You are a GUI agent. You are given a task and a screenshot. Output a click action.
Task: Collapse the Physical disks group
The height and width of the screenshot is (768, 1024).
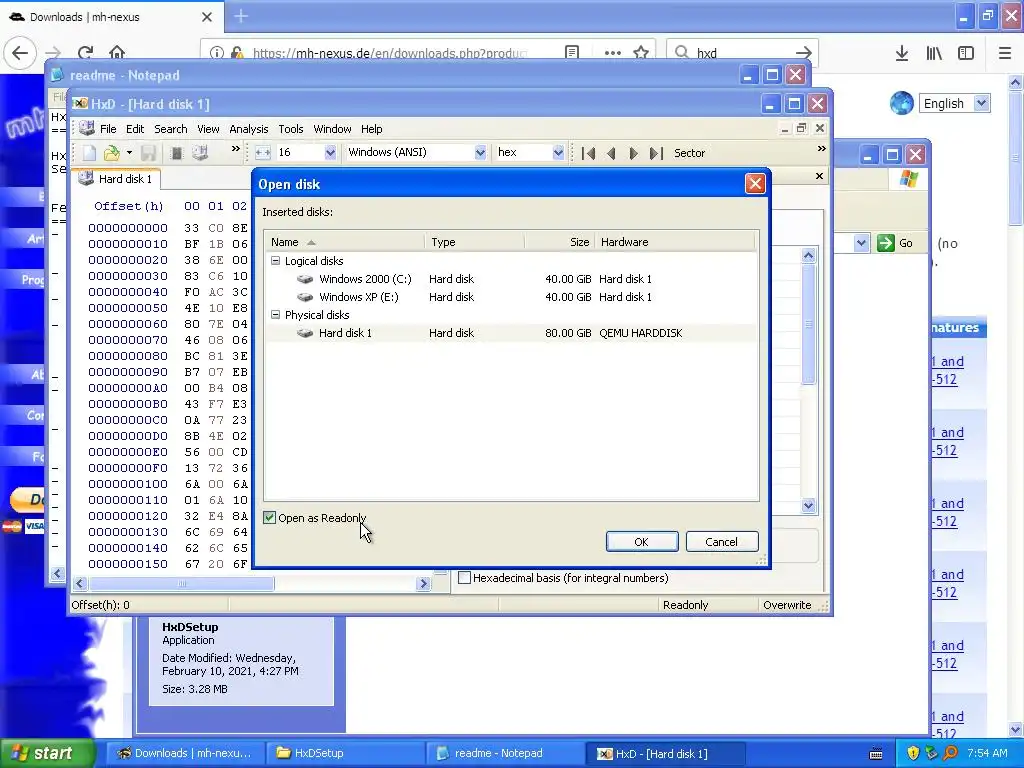[276, 315]
